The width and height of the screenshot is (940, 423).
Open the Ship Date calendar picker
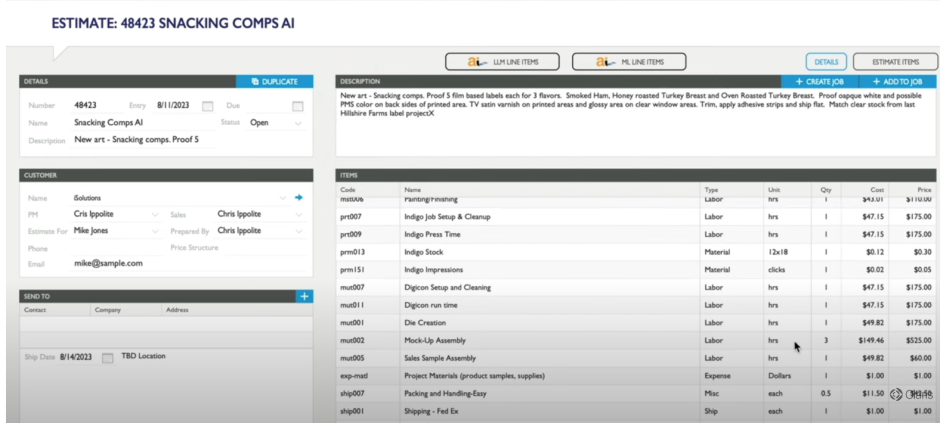107,356
